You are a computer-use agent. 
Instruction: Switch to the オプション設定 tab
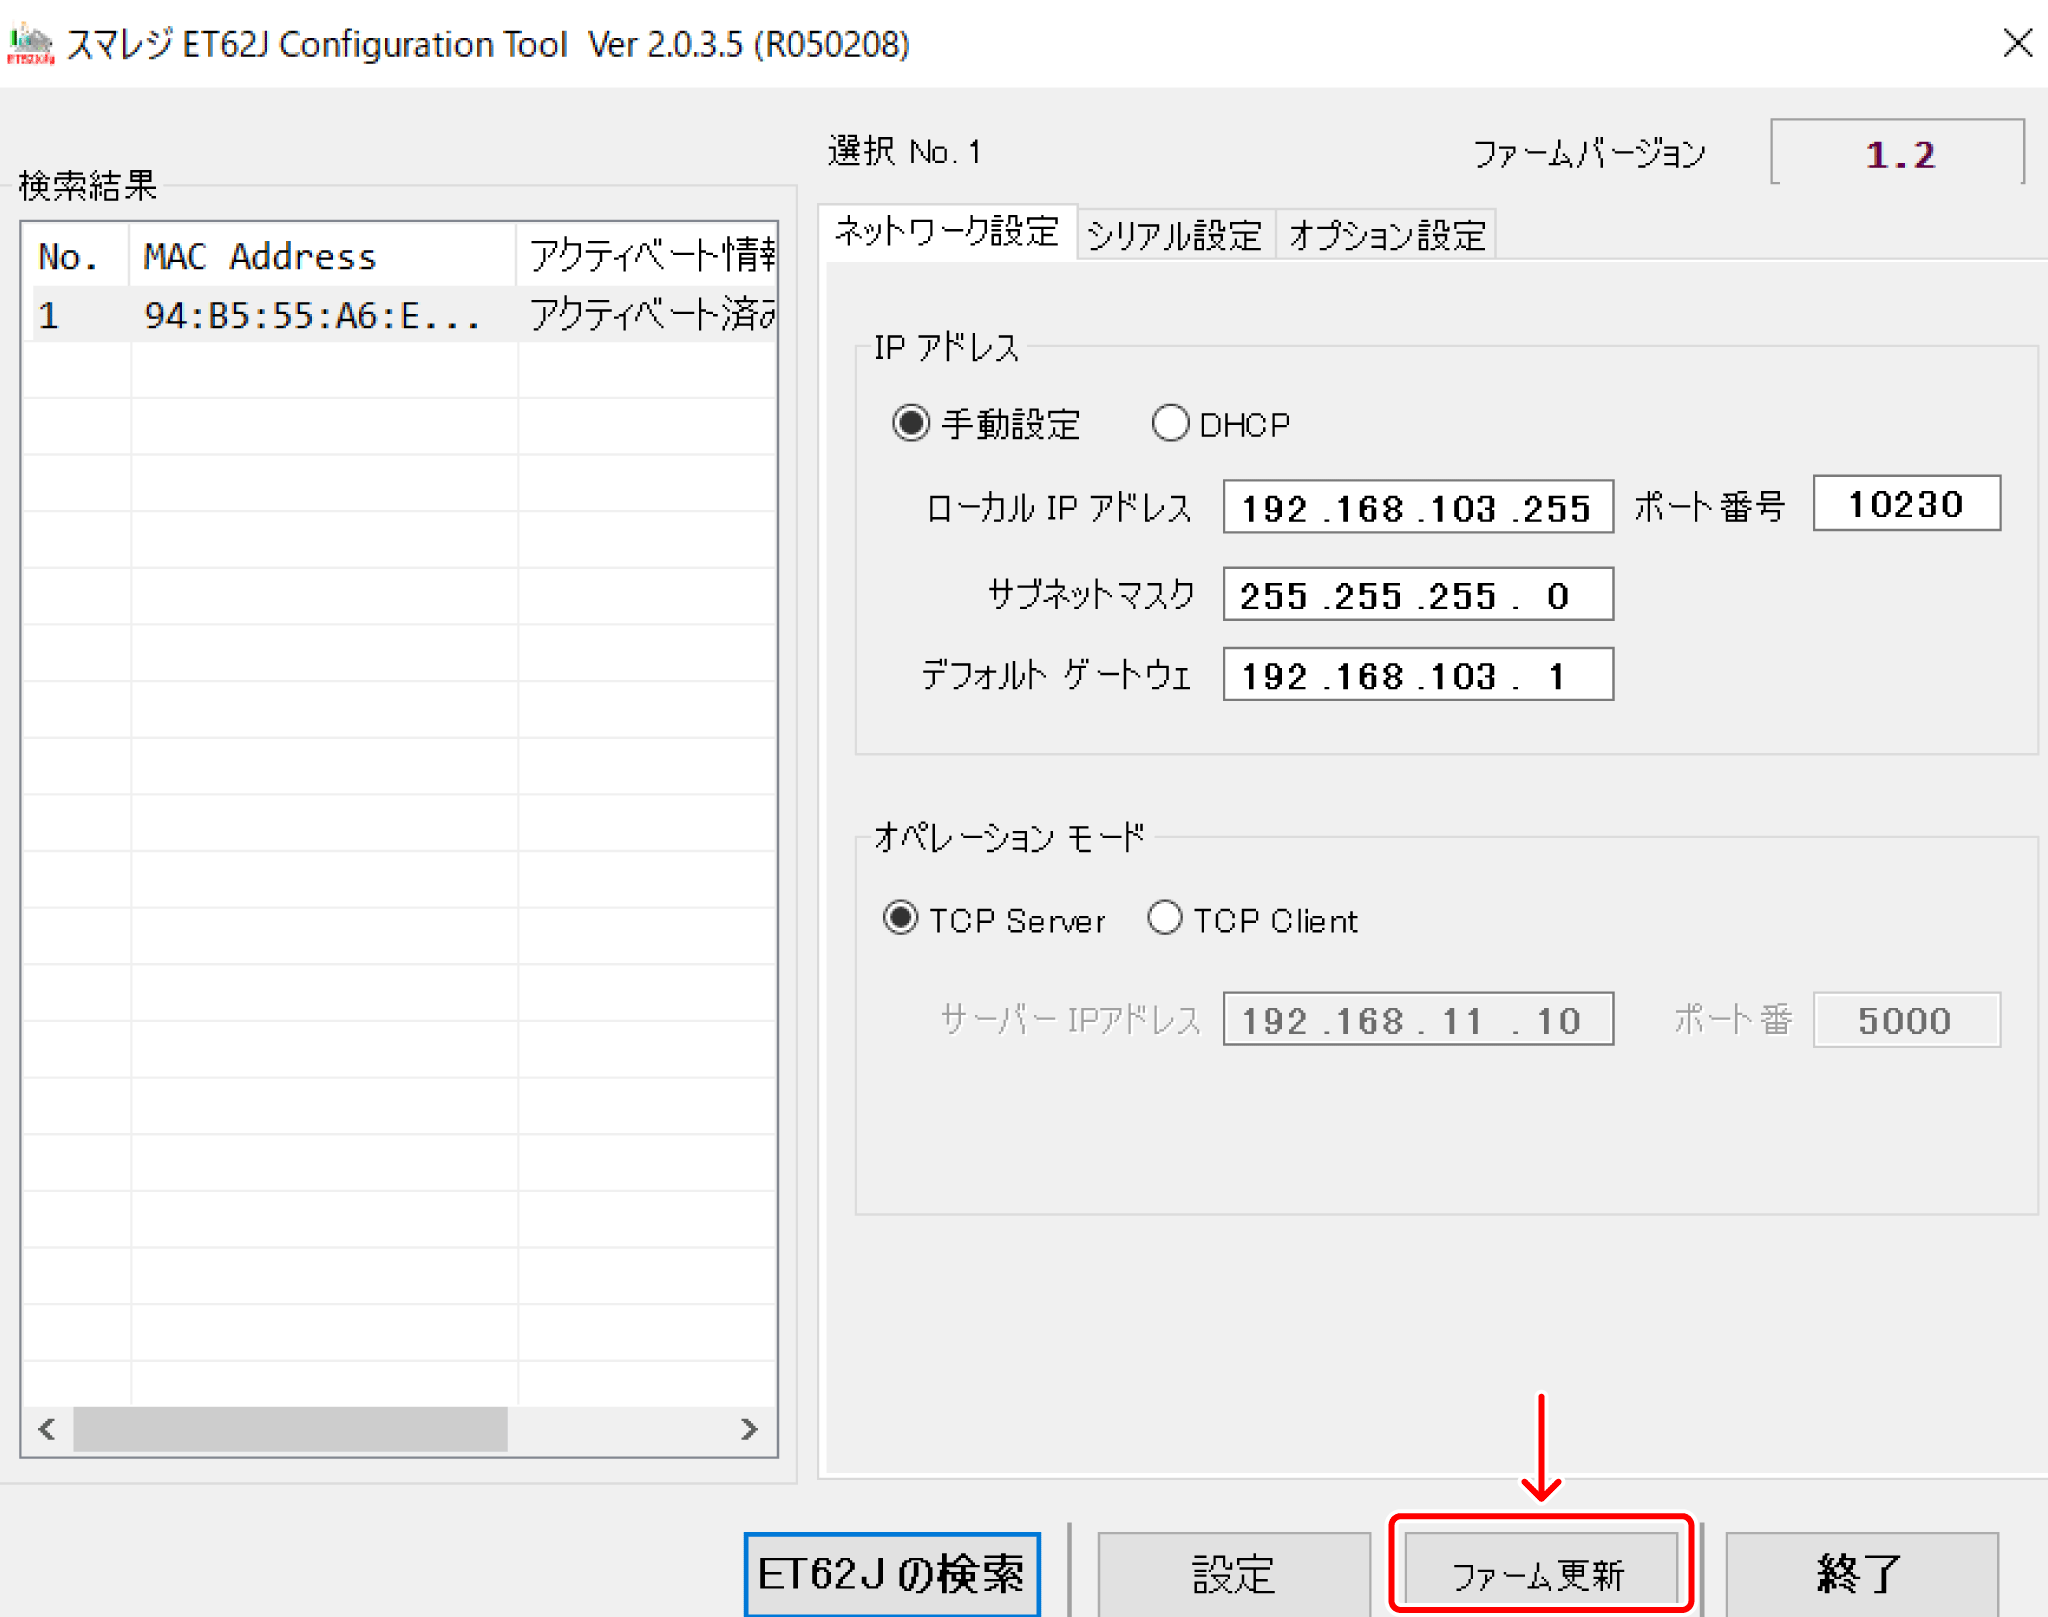[x=1387, y=236]
